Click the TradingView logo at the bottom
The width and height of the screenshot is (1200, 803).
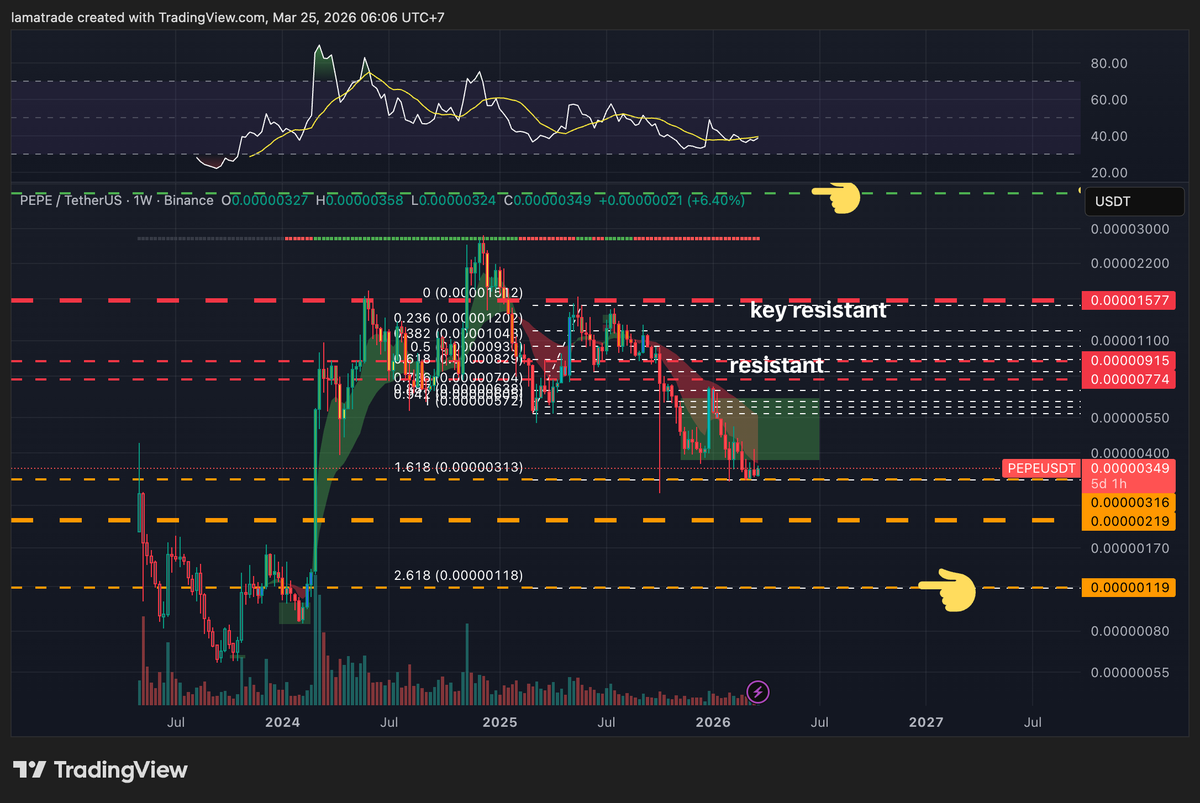(x=100, y=770)
